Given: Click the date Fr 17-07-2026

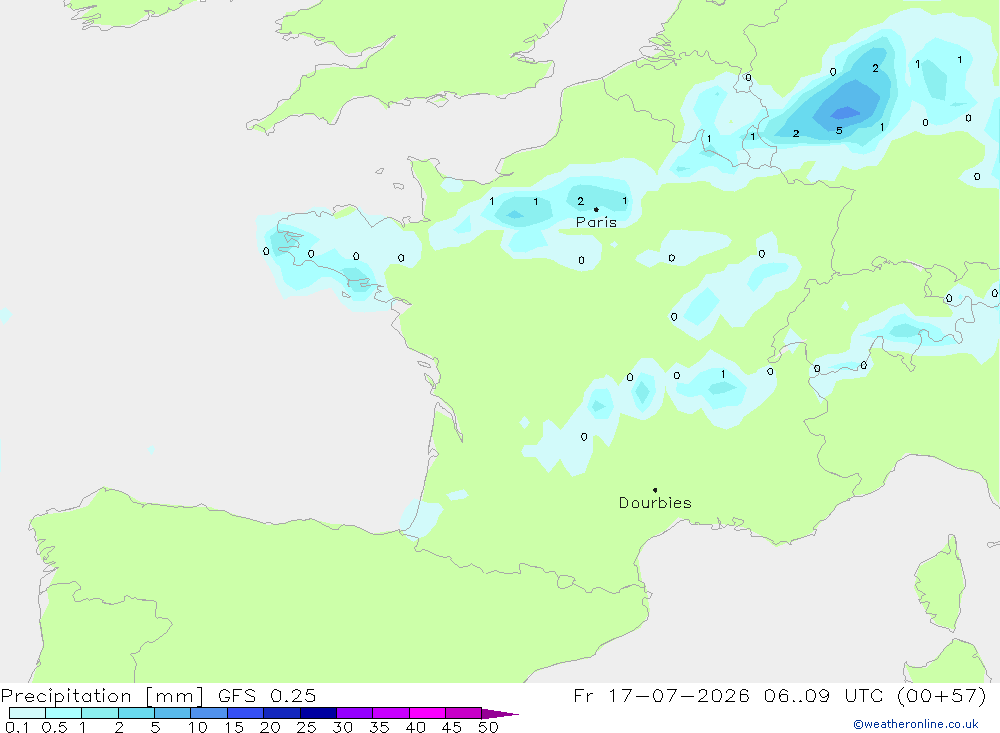Looking at the screenshot, I should click(661, 695).
